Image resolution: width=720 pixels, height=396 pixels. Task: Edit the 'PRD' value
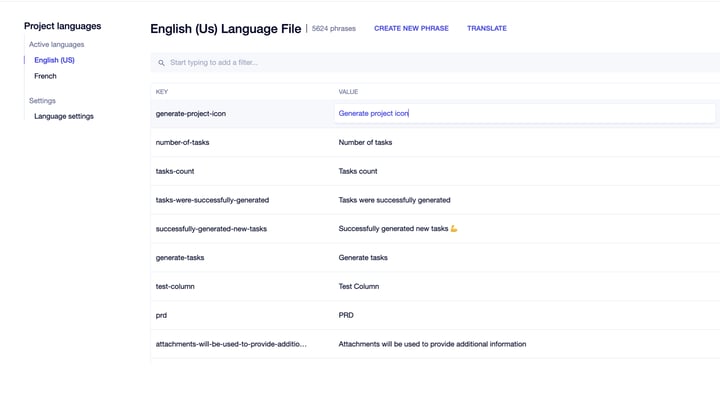pyautogui.click(x=346, y=316)
